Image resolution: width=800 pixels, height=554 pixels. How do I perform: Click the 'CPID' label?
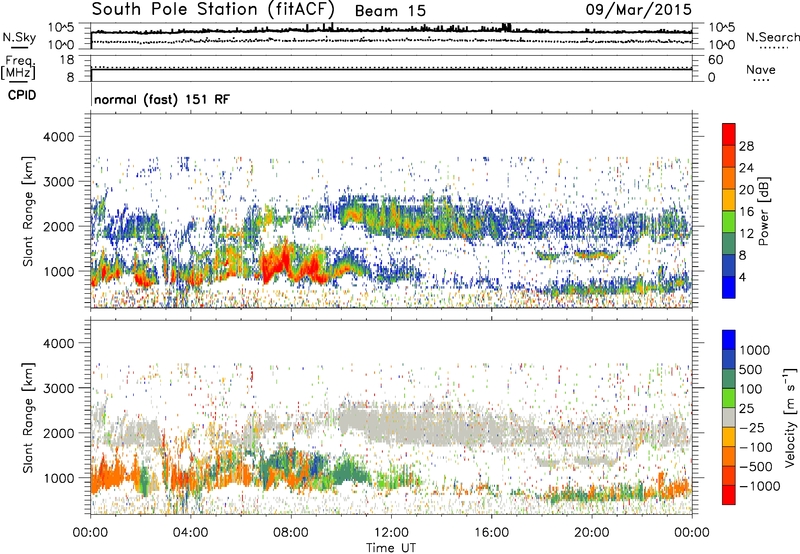pyautogui.click(x=22, y=95)
